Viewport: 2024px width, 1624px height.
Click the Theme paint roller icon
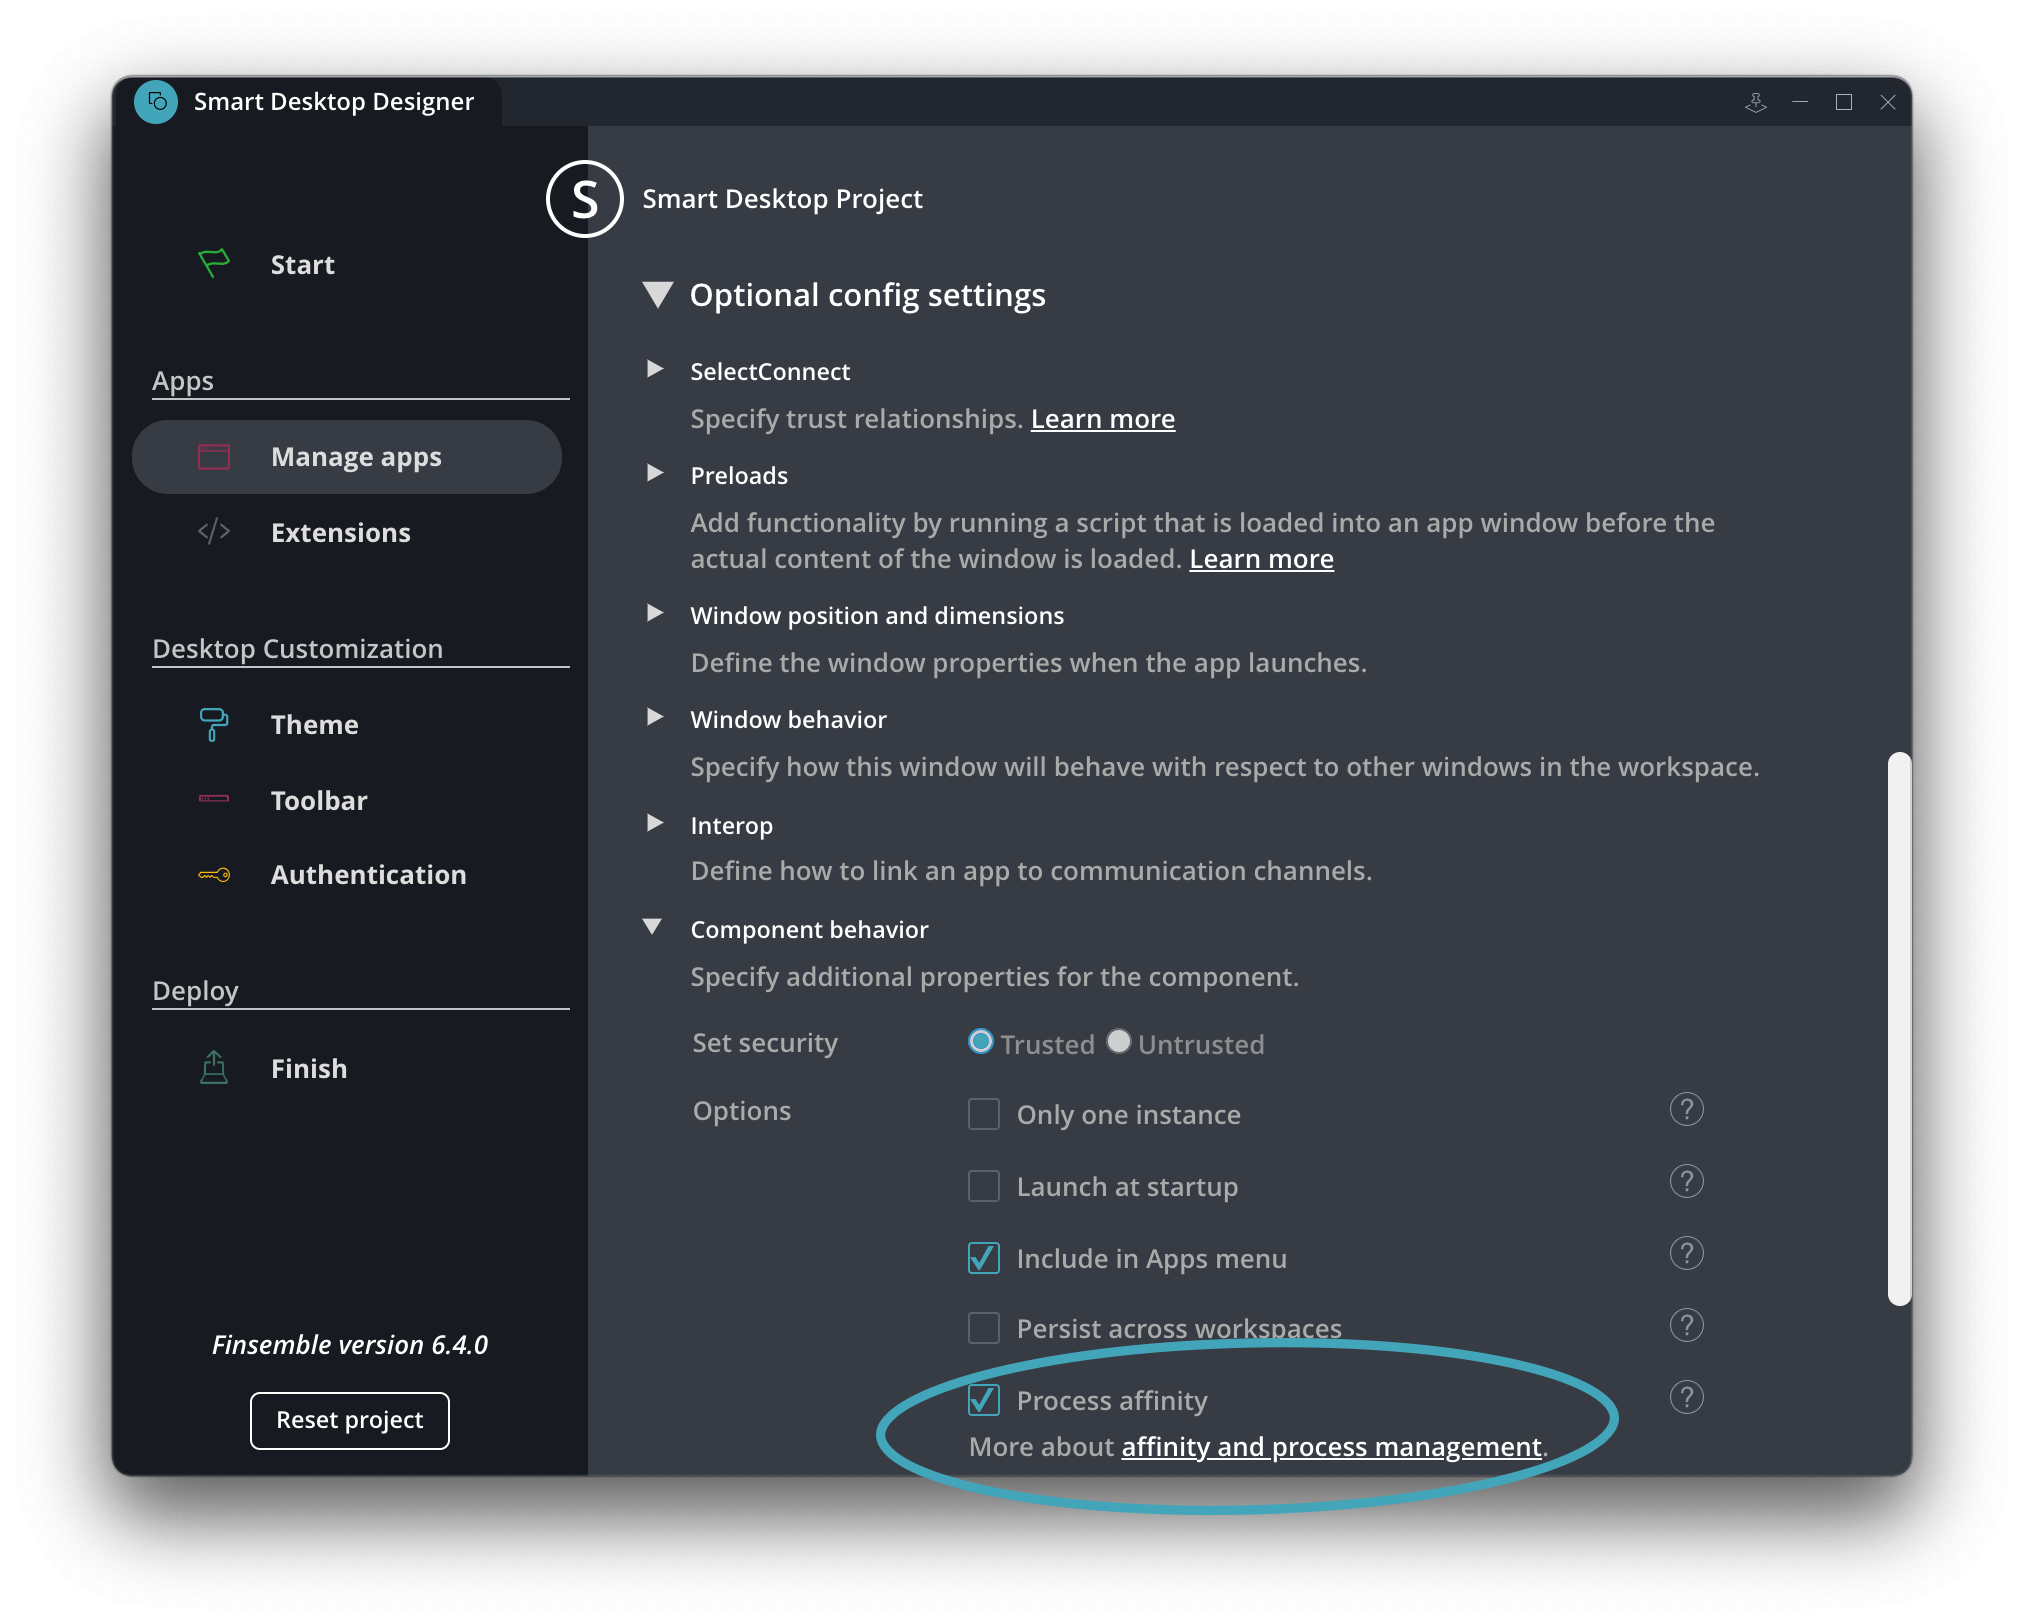[x=214, y=724]
